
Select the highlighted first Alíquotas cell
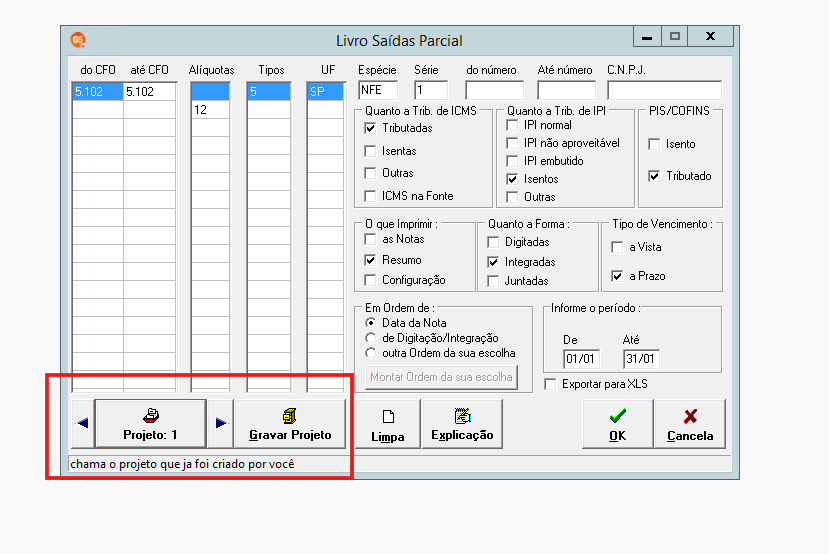[x=210, y=92]
